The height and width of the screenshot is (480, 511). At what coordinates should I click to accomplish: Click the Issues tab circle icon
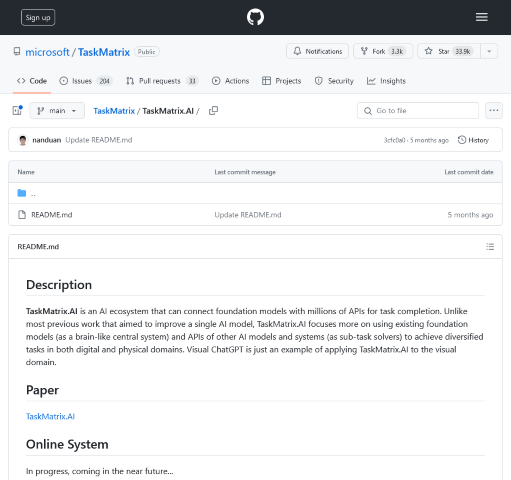point(64,81)
